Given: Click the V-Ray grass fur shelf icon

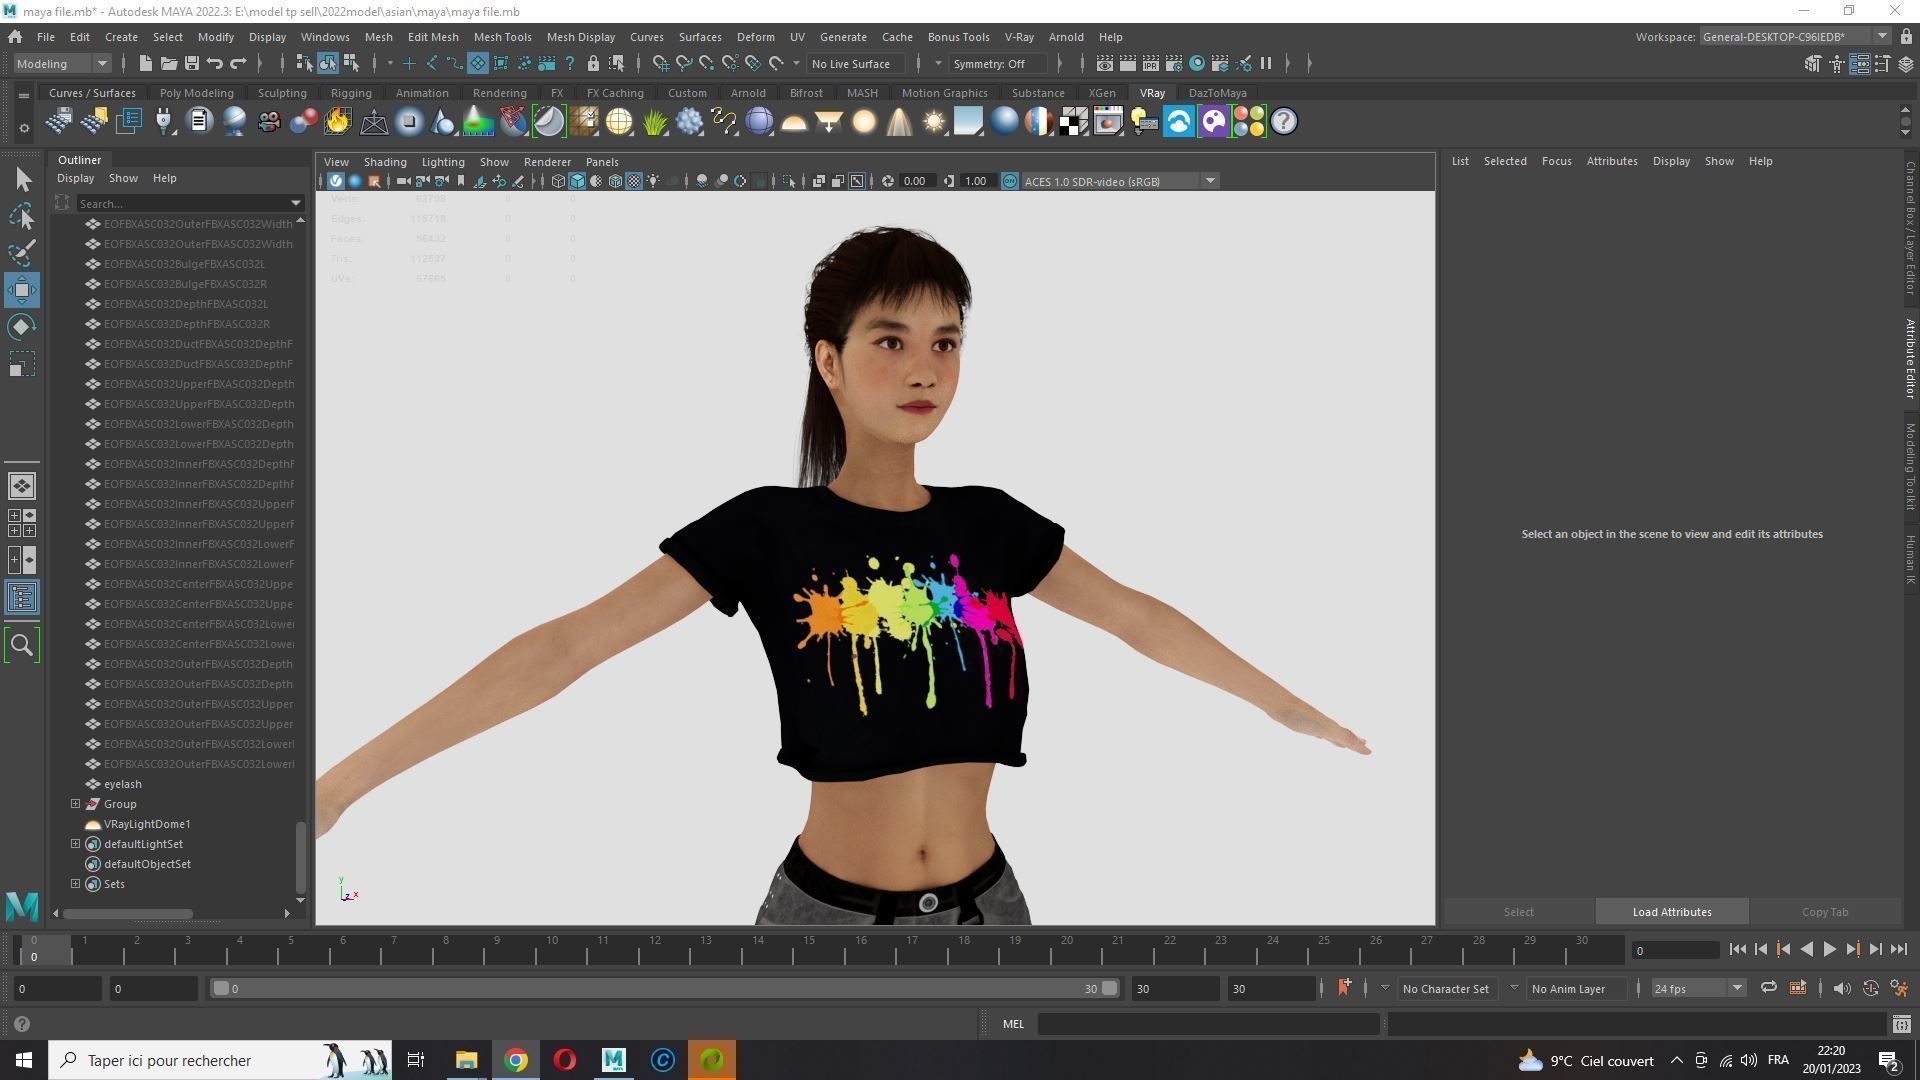Looking at the screenshot, I should point(655,122).
